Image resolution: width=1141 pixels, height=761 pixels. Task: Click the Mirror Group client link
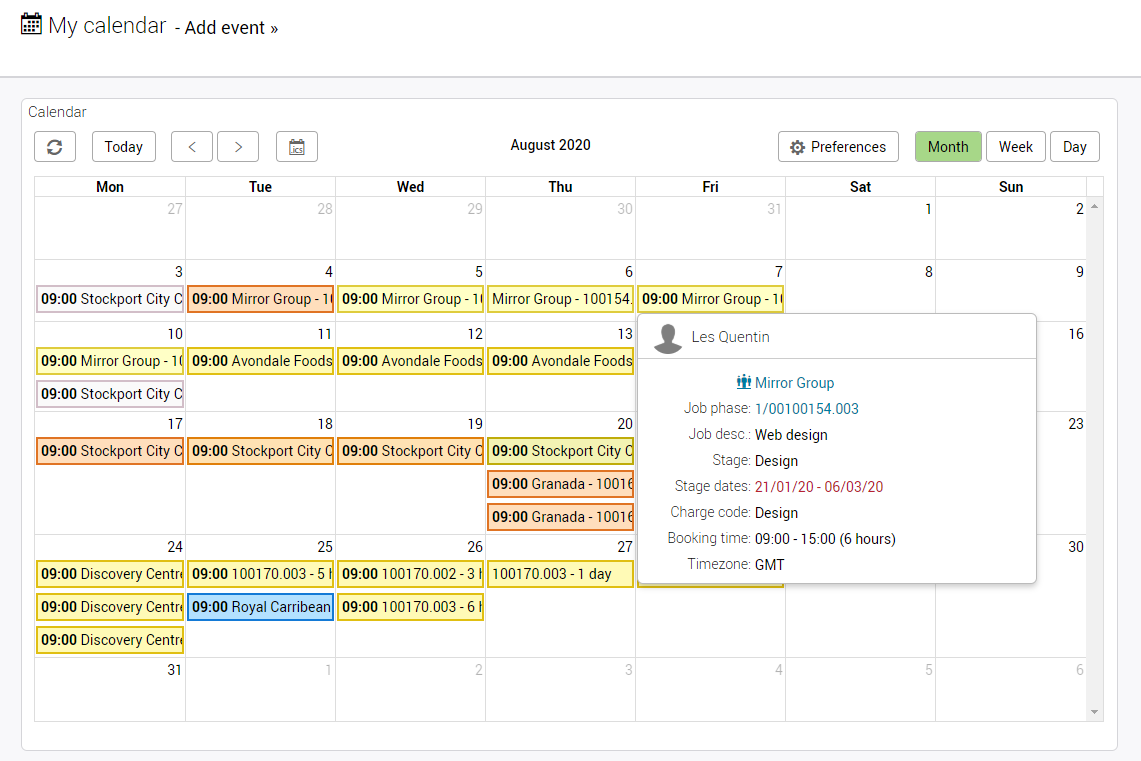[x=794, y=382]
